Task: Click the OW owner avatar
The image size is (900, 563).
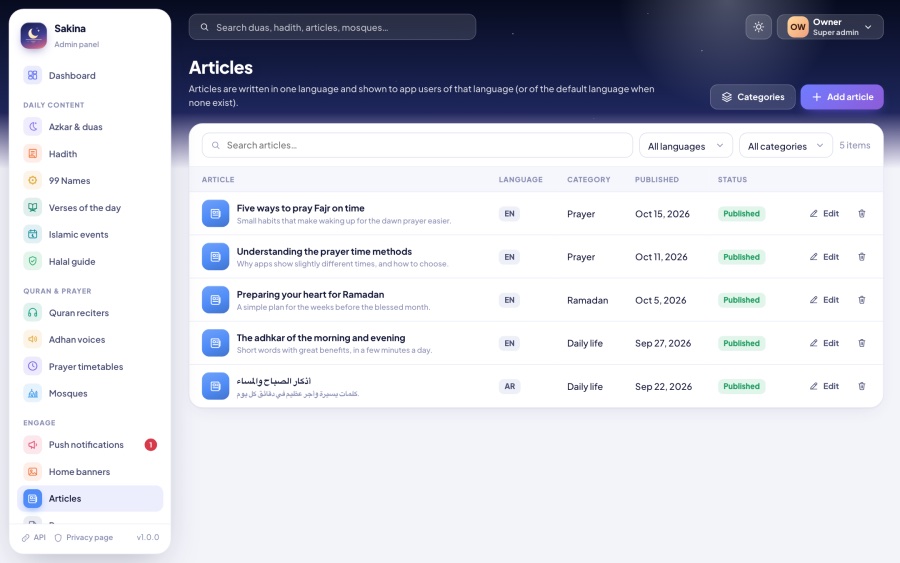Action: pos(798,27)
